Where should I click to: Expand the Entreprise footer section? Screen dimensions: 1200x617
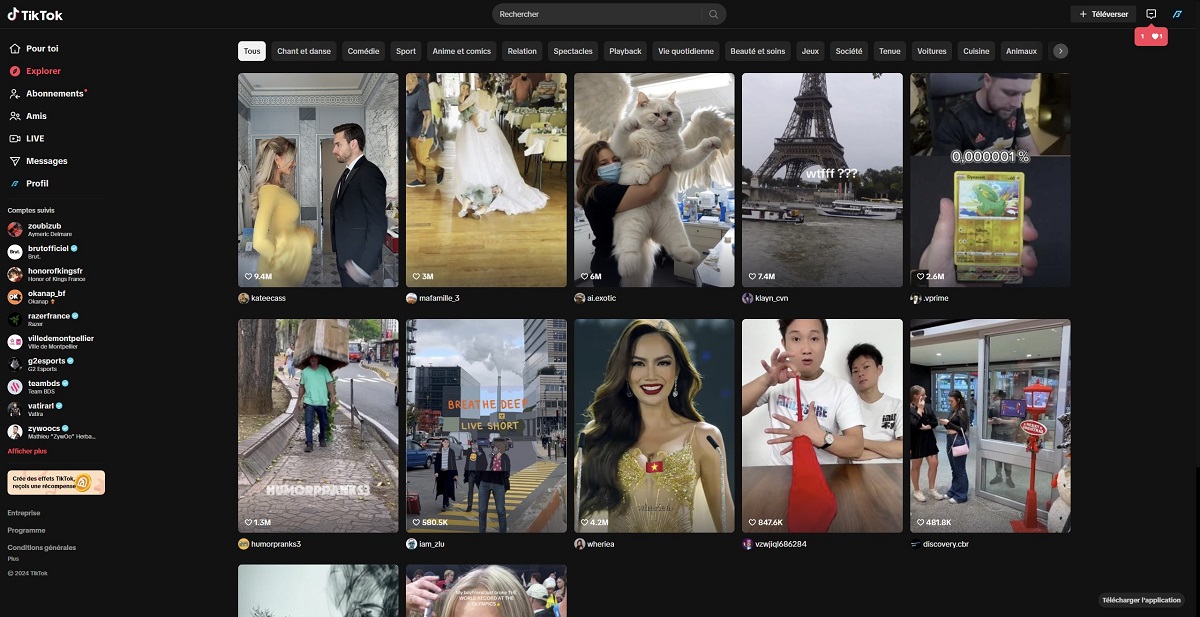pos(25,513)
